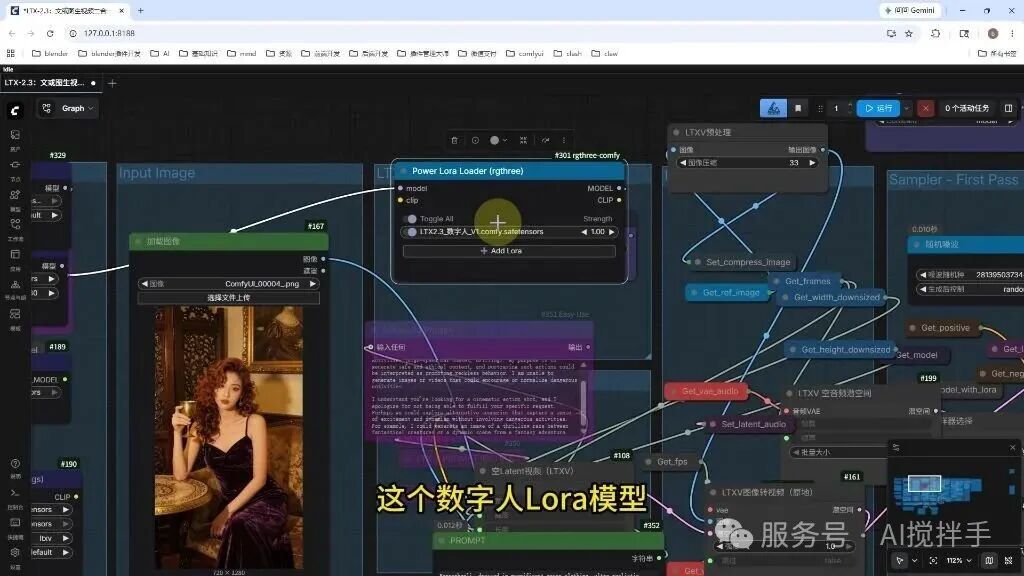
Task: Open the Workflows sidebar panel
Action: pos(15,224)
